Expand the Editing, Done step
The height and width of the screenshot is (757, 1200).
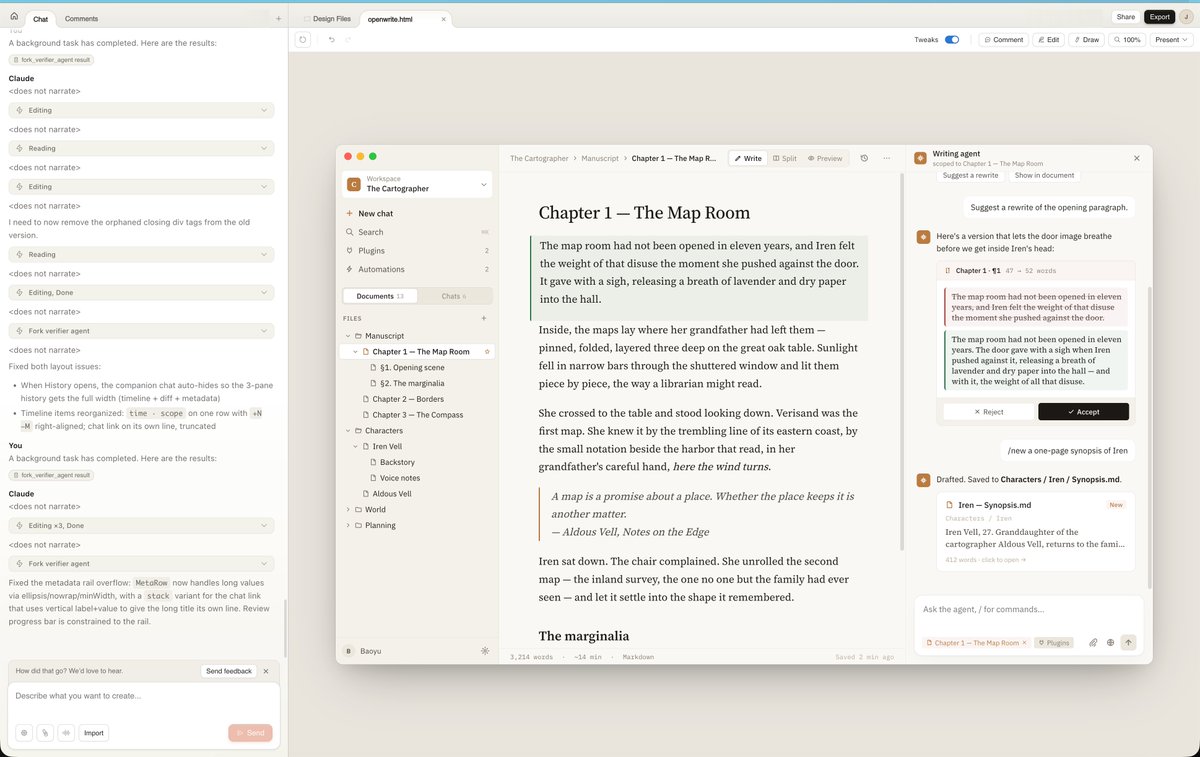[141, 293]
